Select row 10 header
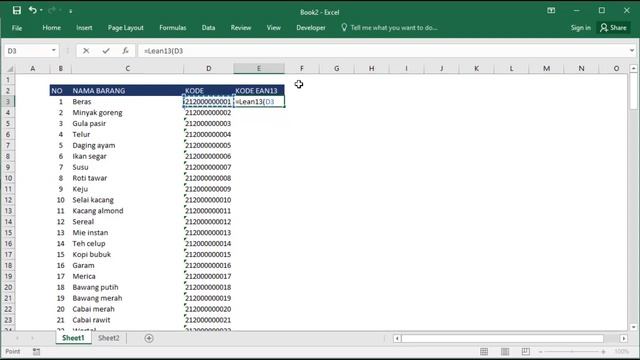The height and width of the screenshot is (360, 640). point(8,178)
